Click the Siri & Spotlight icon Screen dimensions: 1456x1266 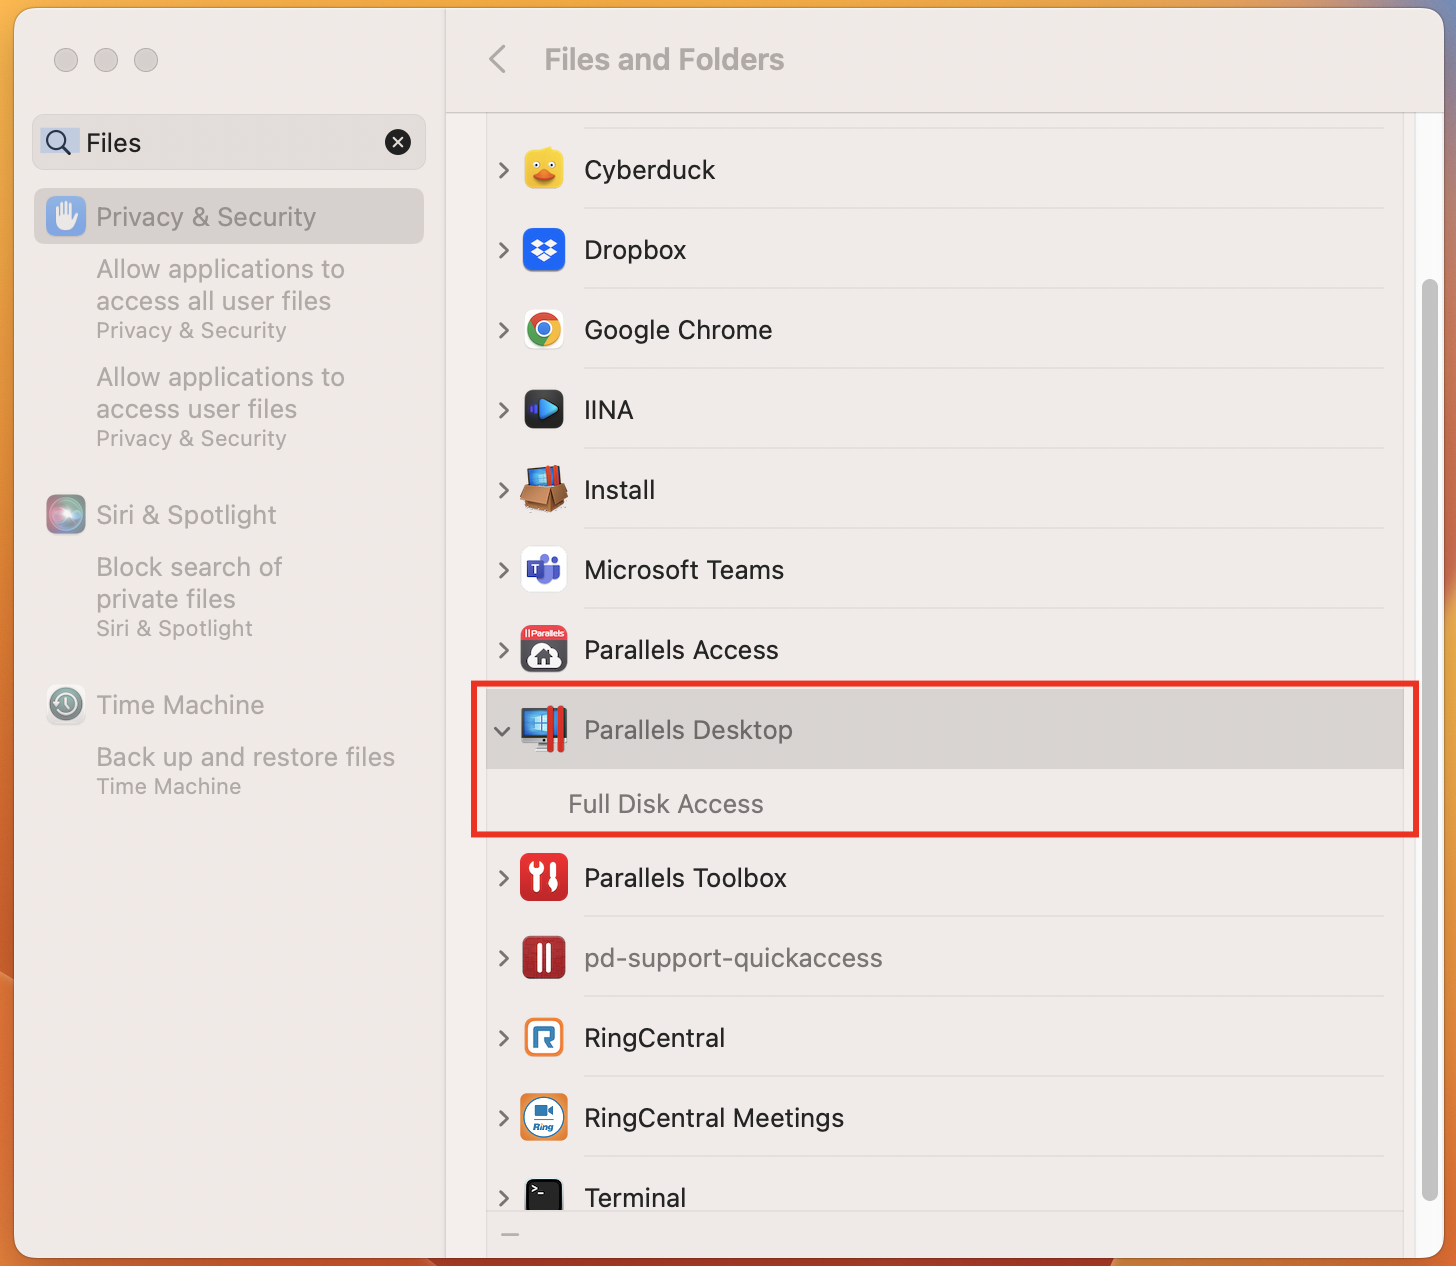tap(66, 514)
